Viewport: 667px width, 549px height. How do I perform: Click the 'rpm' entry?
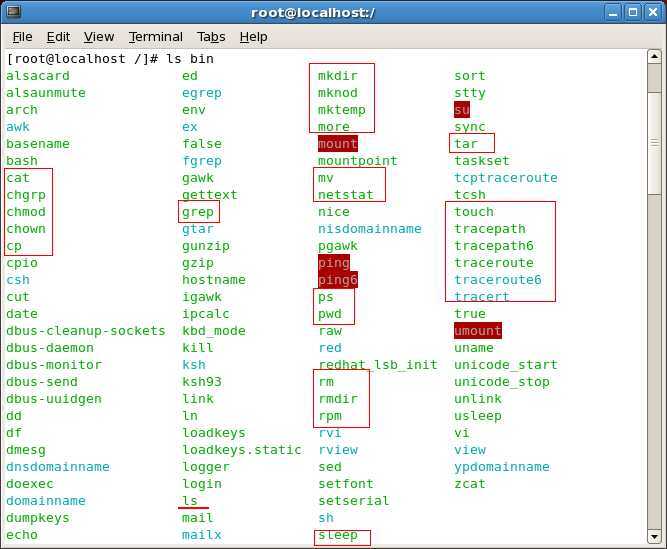pos(330,416)
